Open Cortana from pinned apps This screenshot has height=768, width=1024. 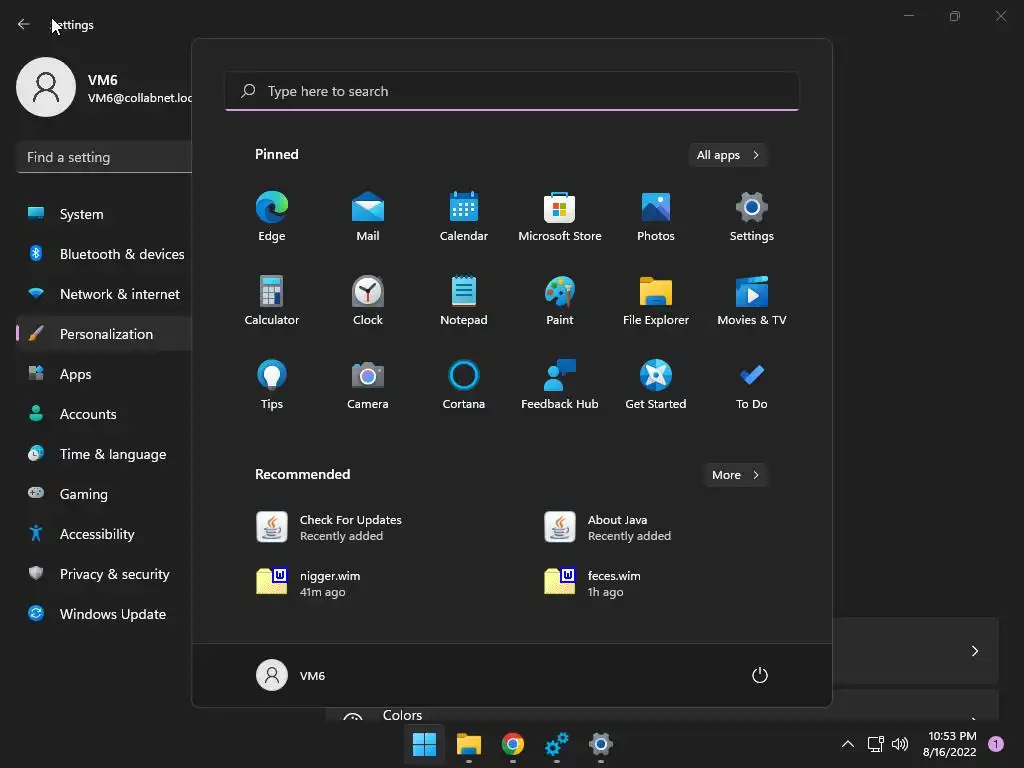coord(464,385)
